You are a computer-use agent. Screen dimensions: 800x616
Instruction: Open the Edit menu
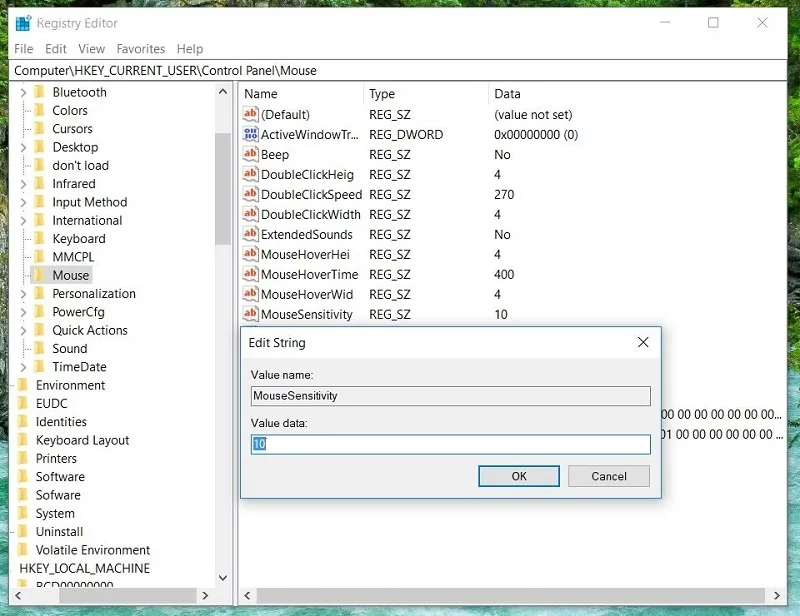pyautogui.click(x=56, y=48)
